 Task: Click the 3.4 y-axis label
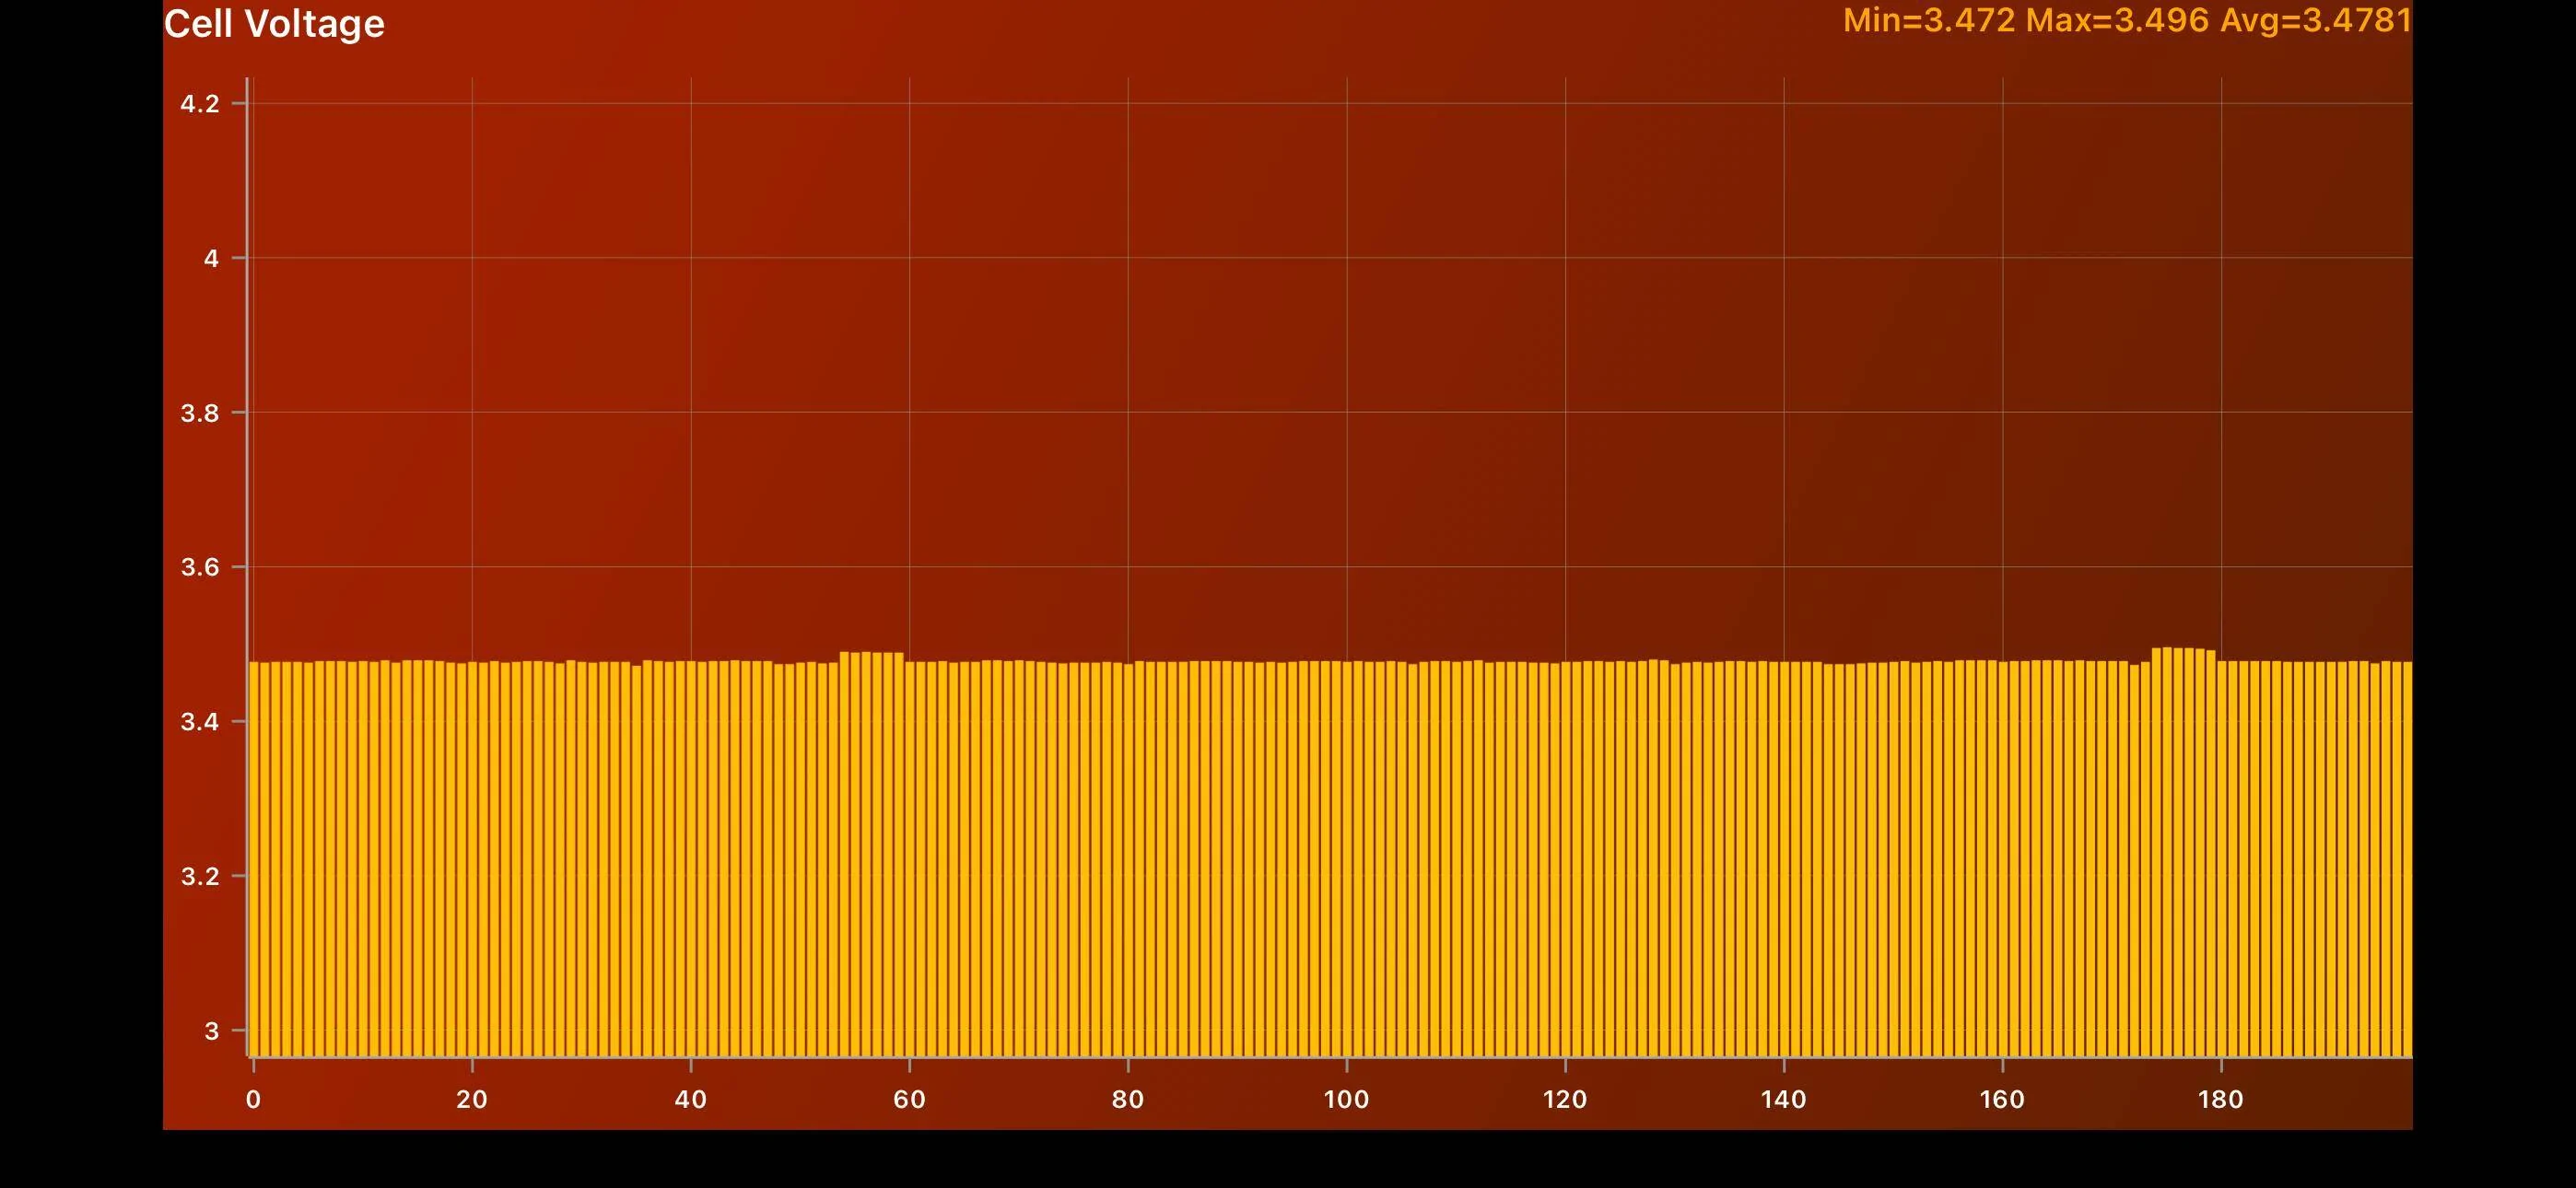pyautogui.click(x=199, y=722)
